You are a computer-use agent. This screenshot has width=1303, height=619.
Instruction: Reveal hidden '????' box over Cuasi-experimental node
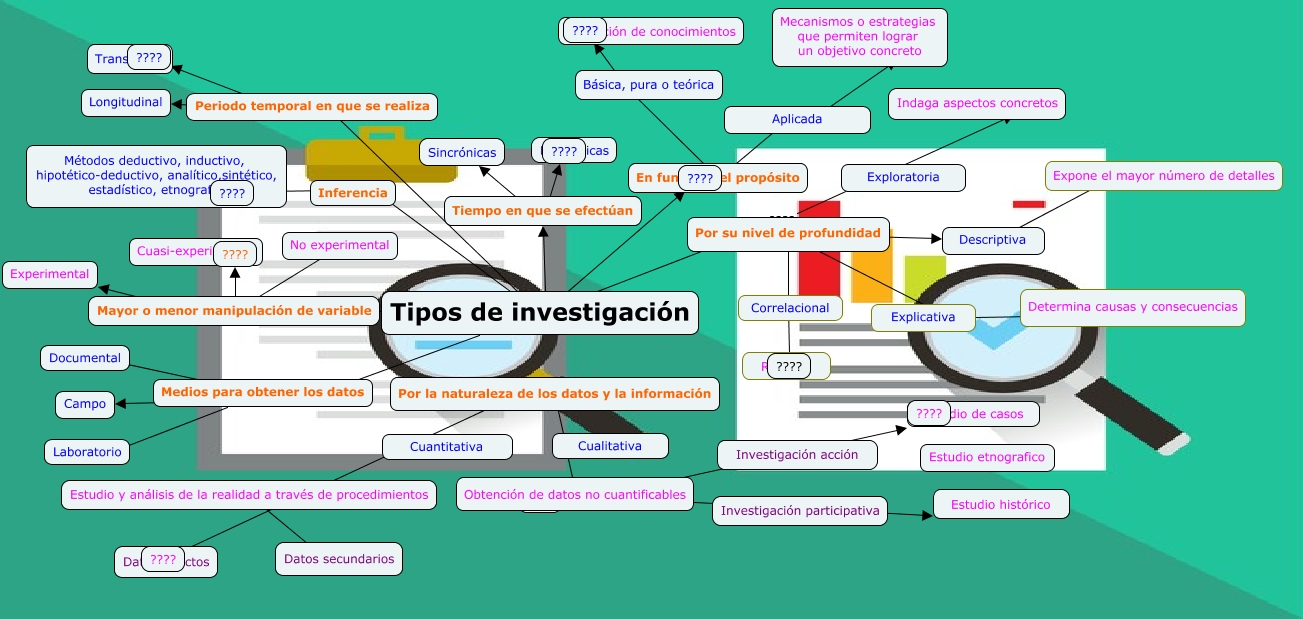click(236, 255)
